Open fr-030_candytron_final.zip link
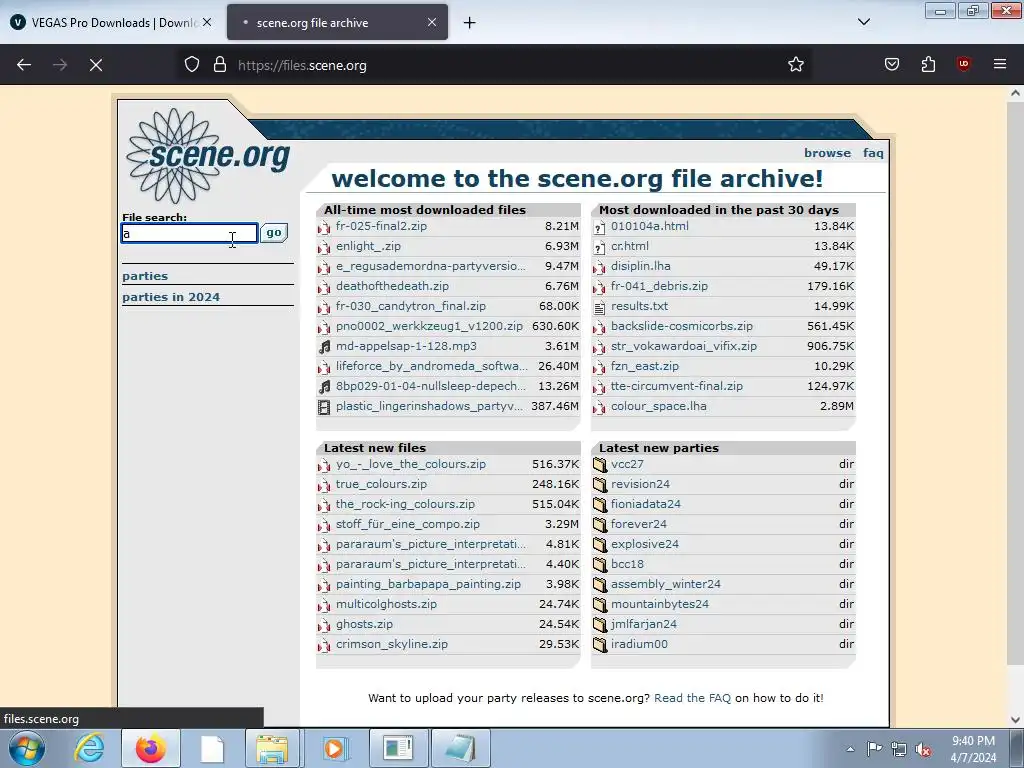1024x768 pixels. tap(411, 306)
